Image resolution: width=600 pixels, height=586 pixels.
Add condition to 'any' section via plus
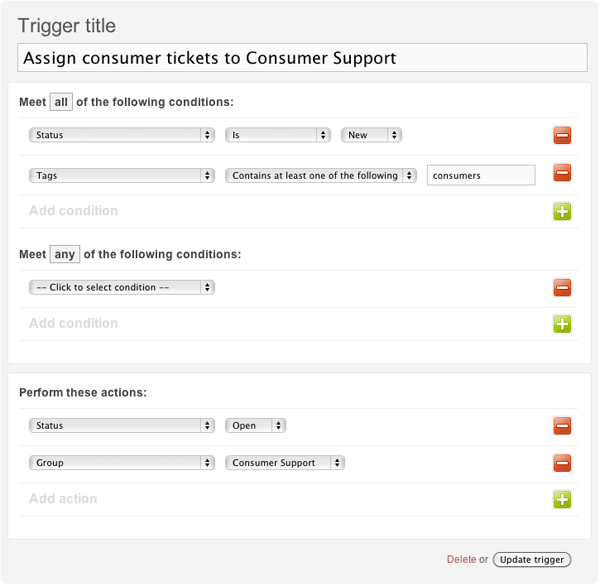tap(562, 324)
